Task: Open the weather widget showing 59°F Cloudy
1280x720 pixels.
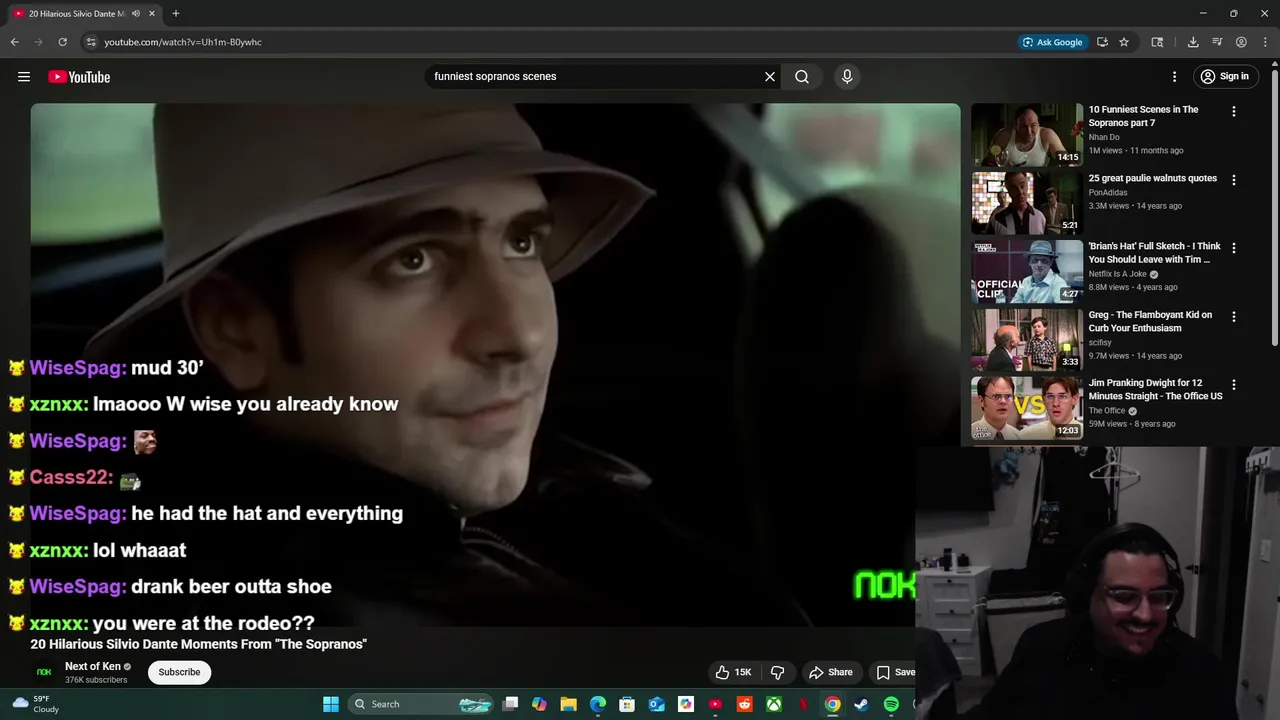Action: click(35, 704)
